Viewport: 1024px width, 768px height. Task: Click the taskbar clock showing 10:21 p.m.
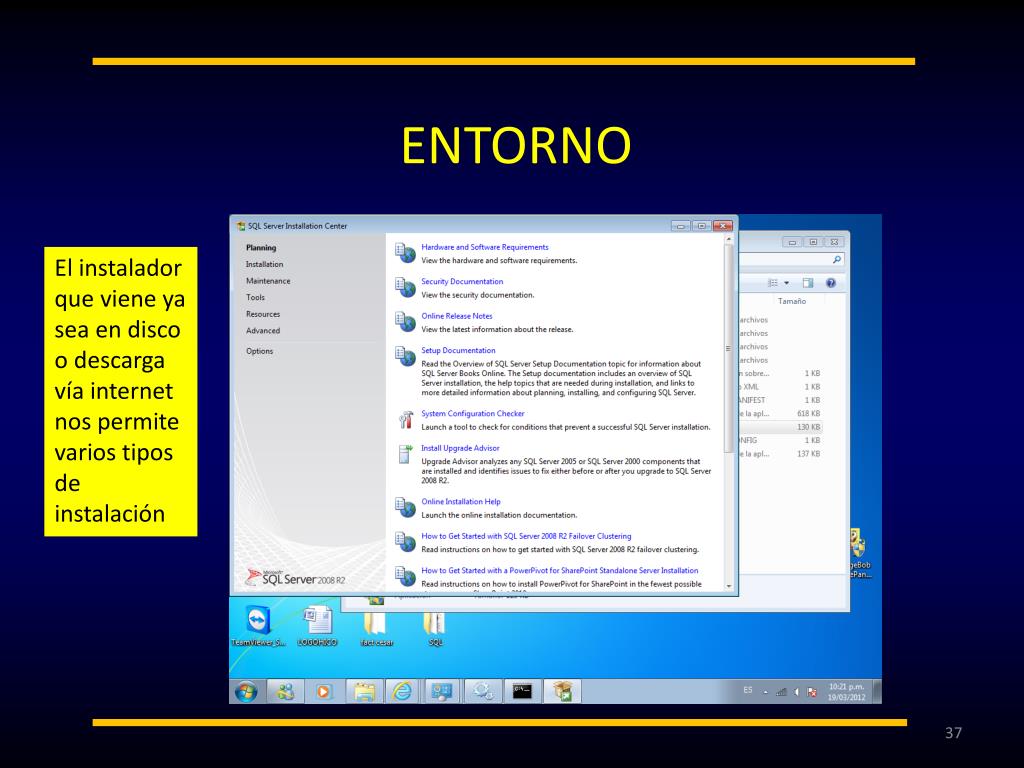click(846, 692)
